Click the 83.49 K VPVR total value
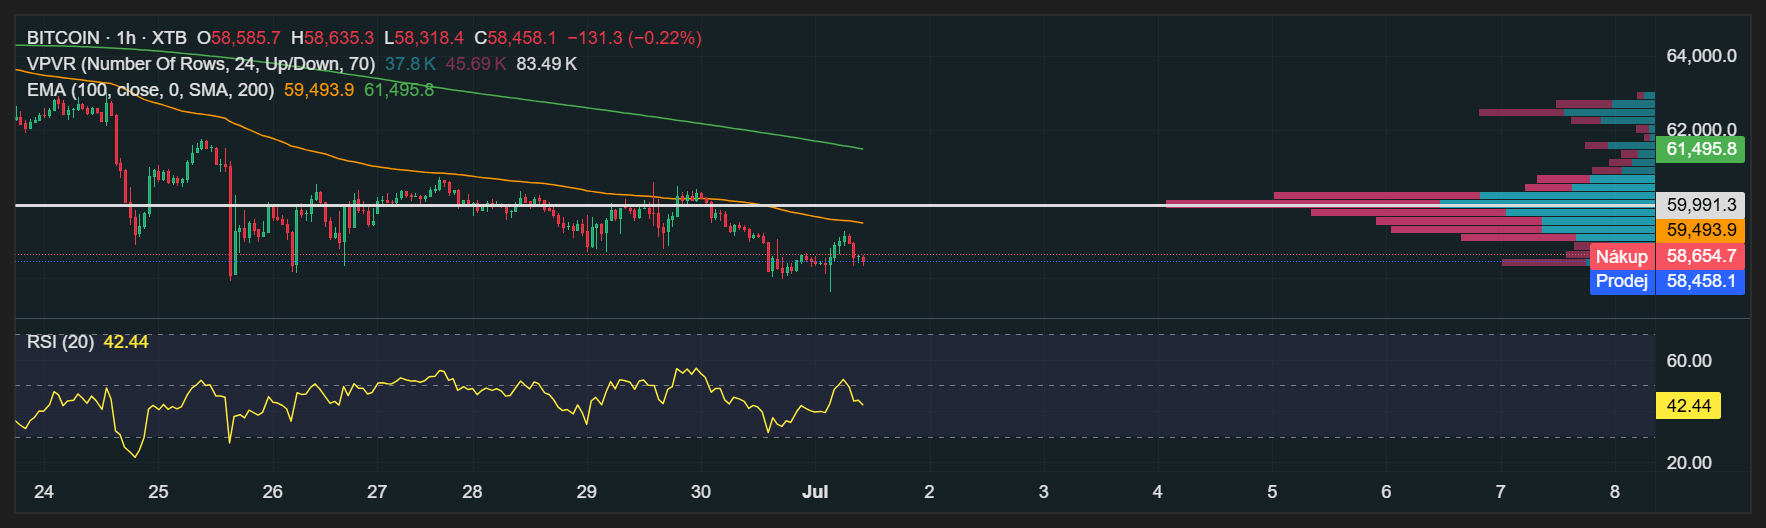Viewport: 1766px width, 528px height. [547, 64]
